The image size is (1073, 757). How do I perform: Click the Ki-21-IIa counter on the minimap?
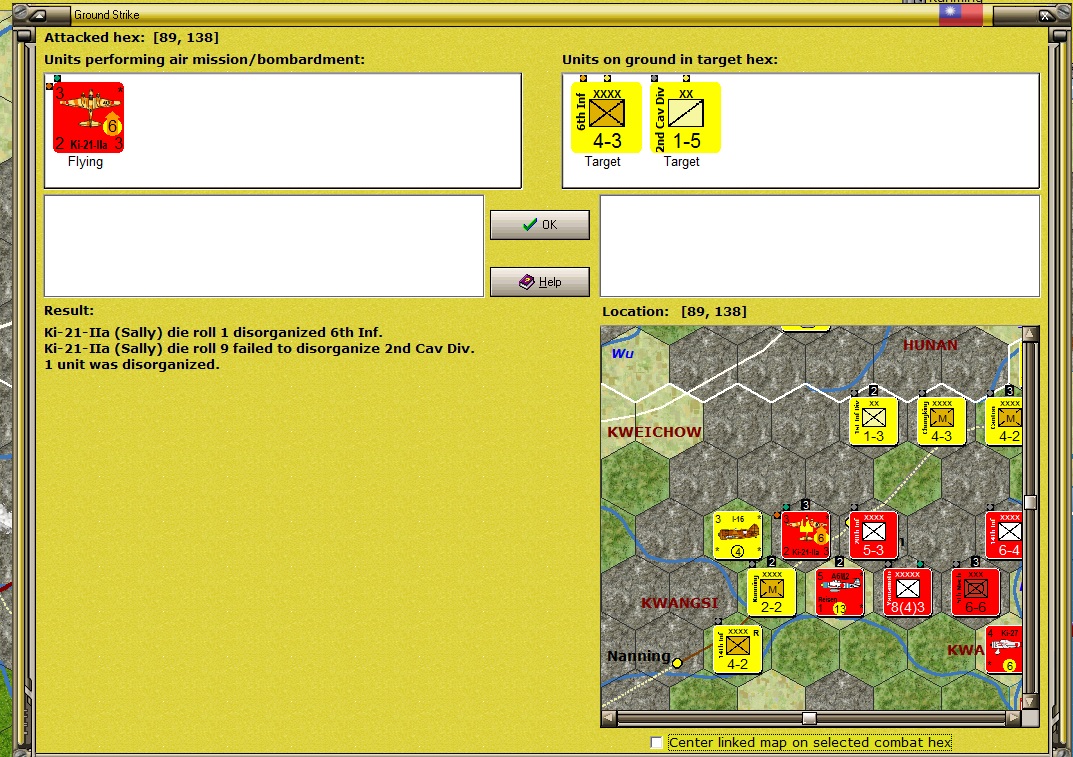(805, 535)
